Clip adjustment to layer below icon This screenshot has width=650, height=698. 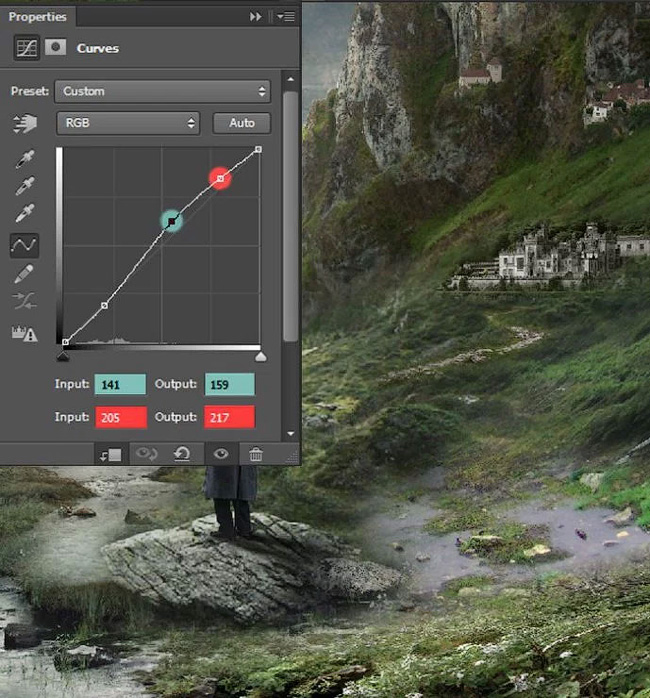click(111, 455)
